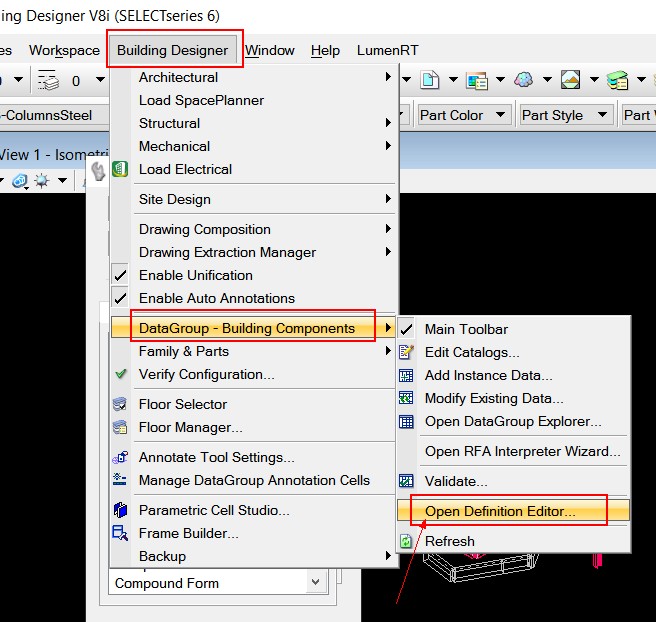Open DataGroup Explorer entry
This screenshot has width=656, height=622.
[513, 421]
